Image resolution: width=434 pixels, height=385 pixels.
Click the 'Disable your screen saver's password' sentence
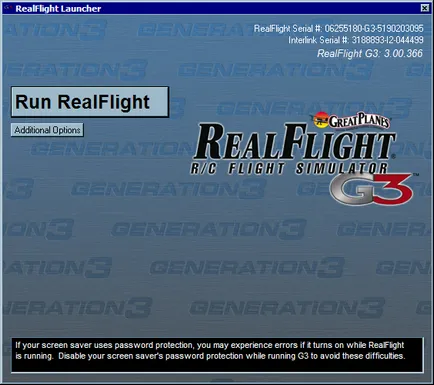coord(232,356)
